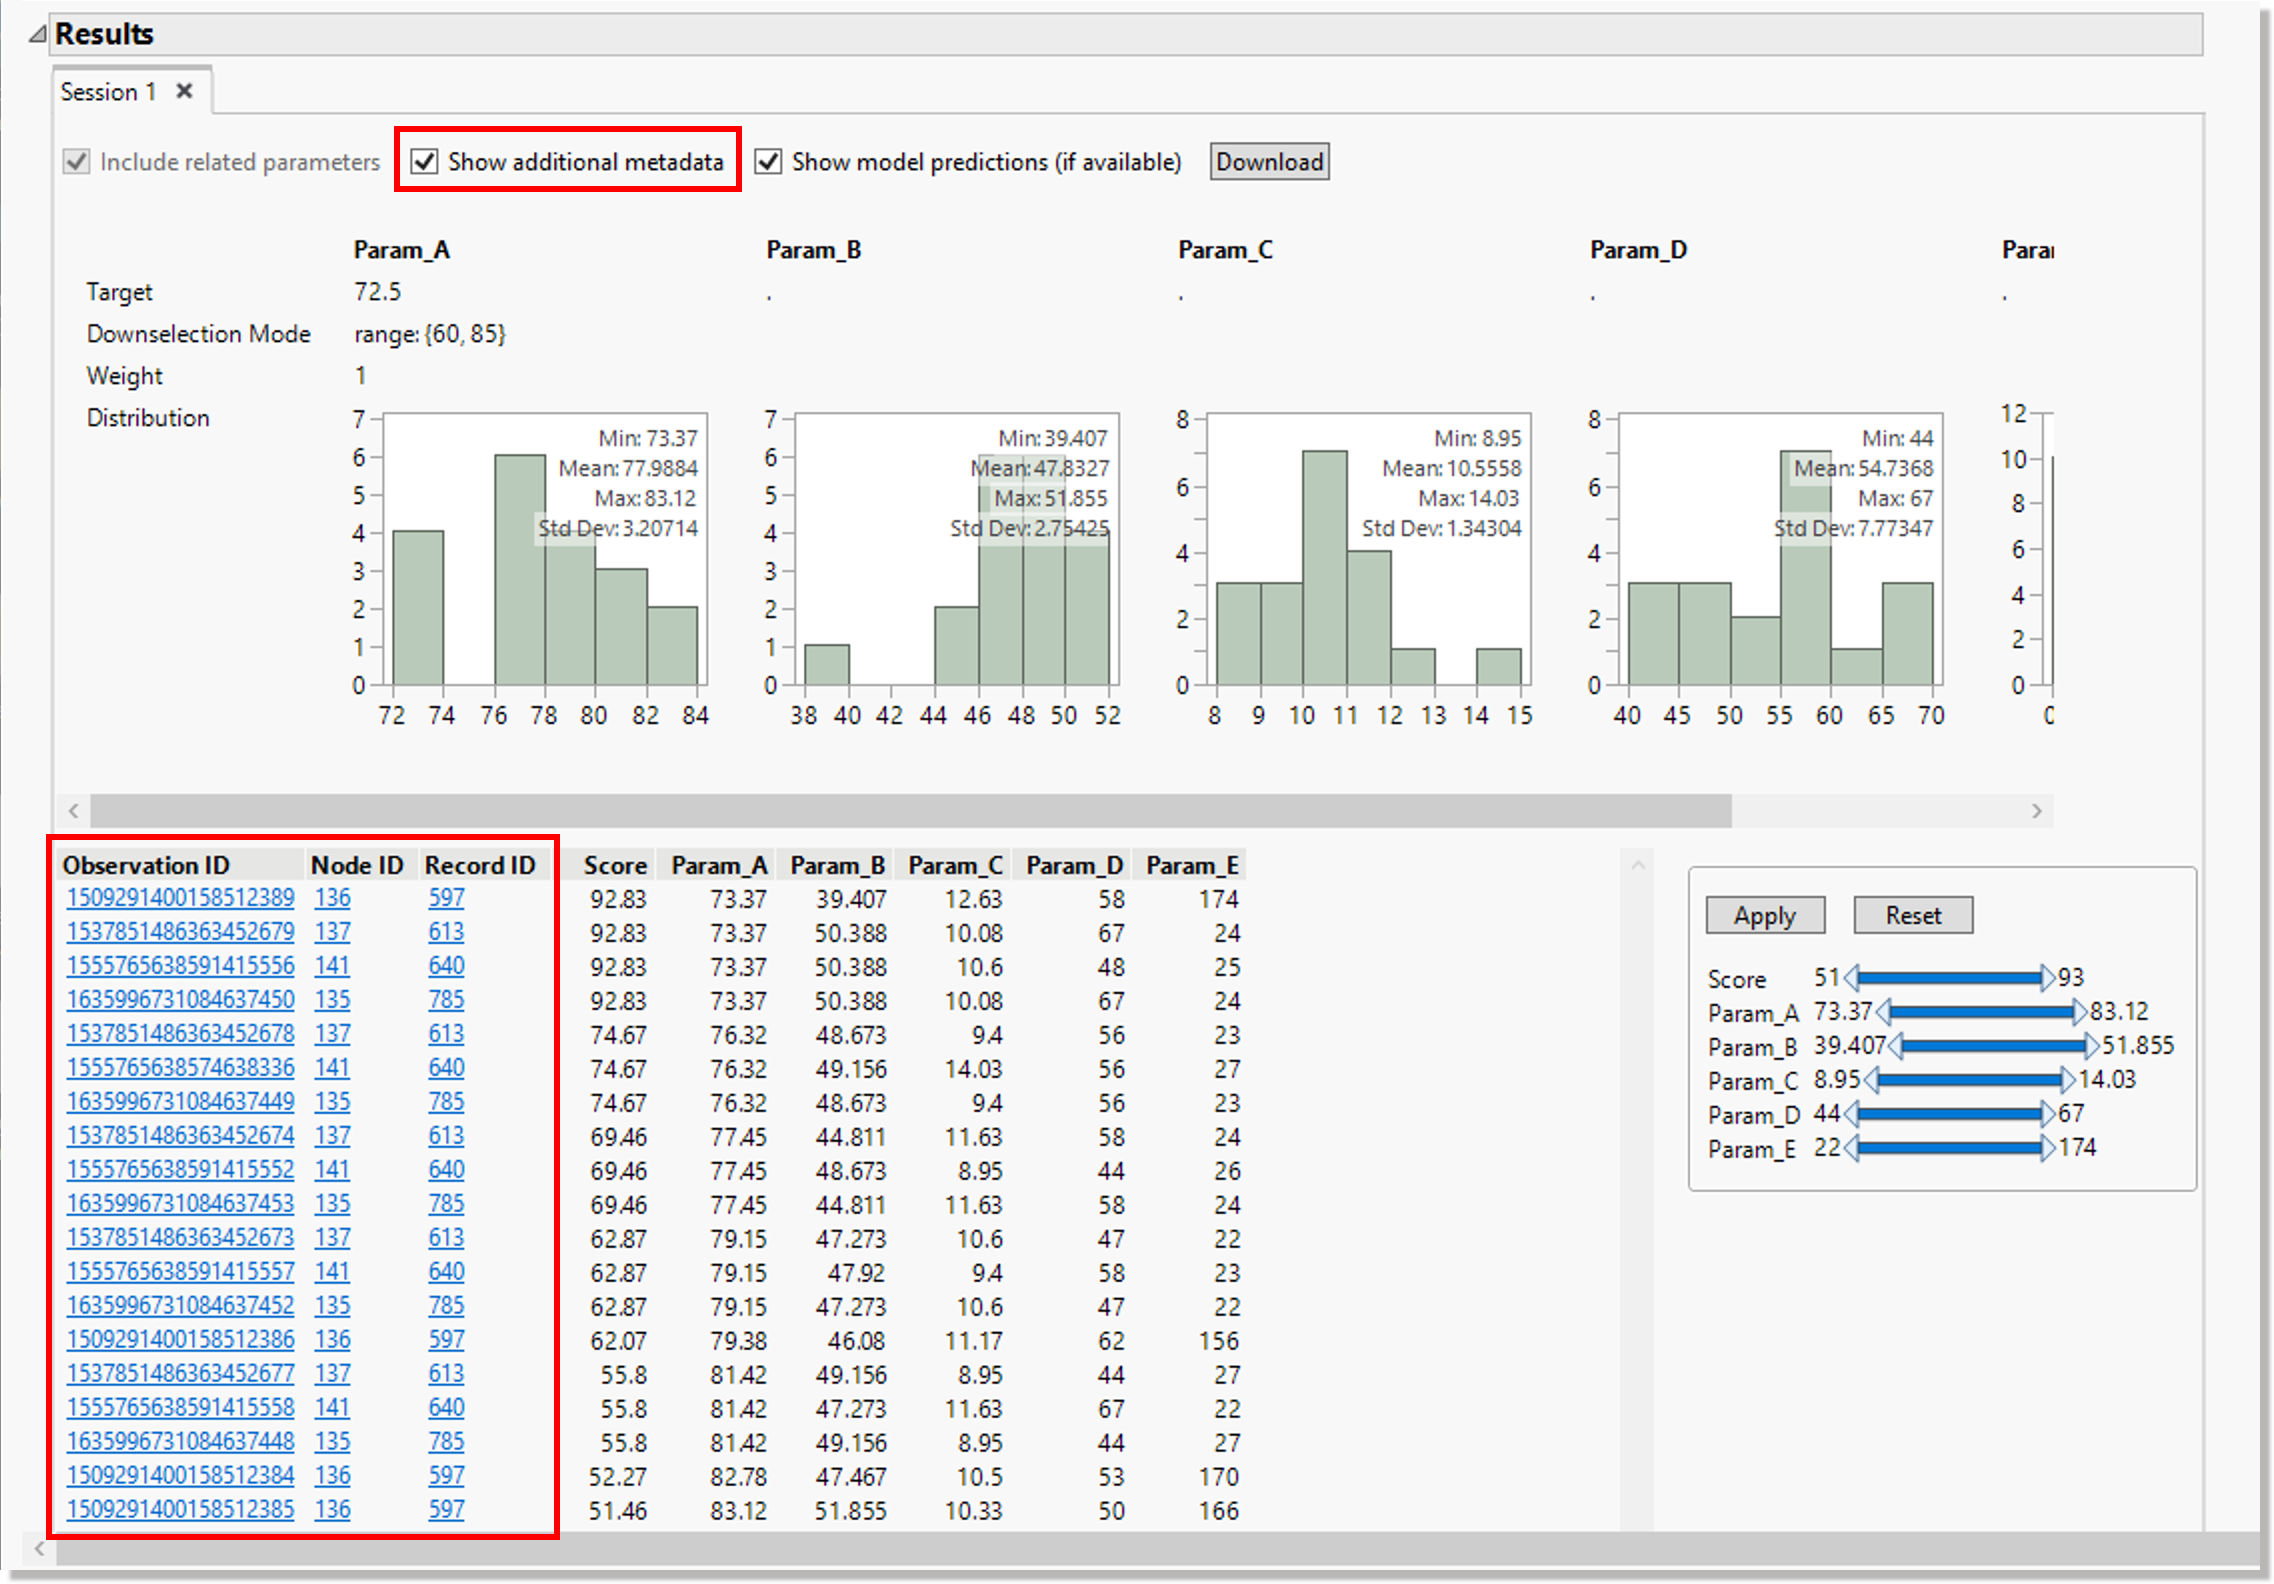Click the histogram panel horizontal scrollbar thumb
The image size is (2274, 1584).
tap(910, 811)
